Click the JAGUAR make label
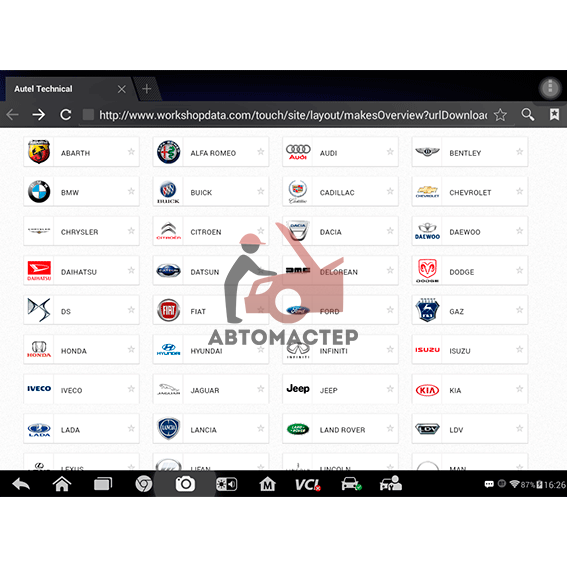The height and width of the screenshot is (567, 567). (x=205, y=391)
